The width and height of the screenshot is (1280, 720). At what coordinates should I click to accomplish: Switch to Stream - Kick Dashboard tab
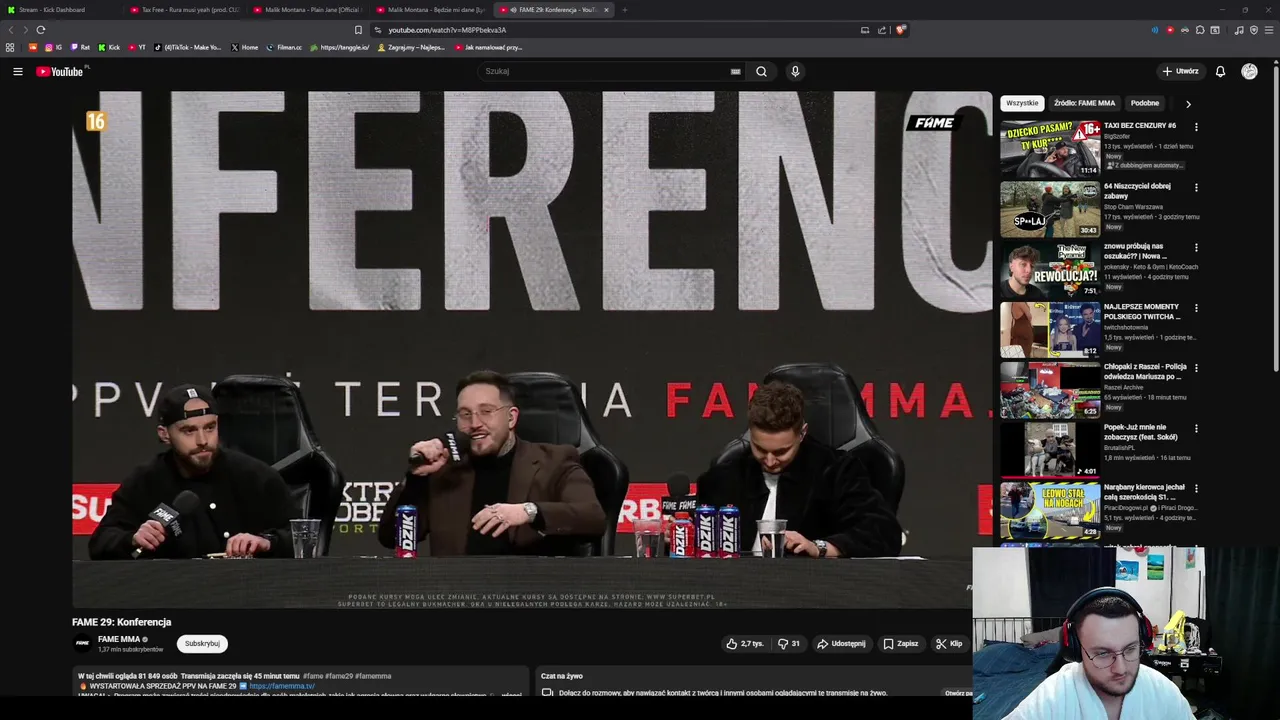click(60, 10)
